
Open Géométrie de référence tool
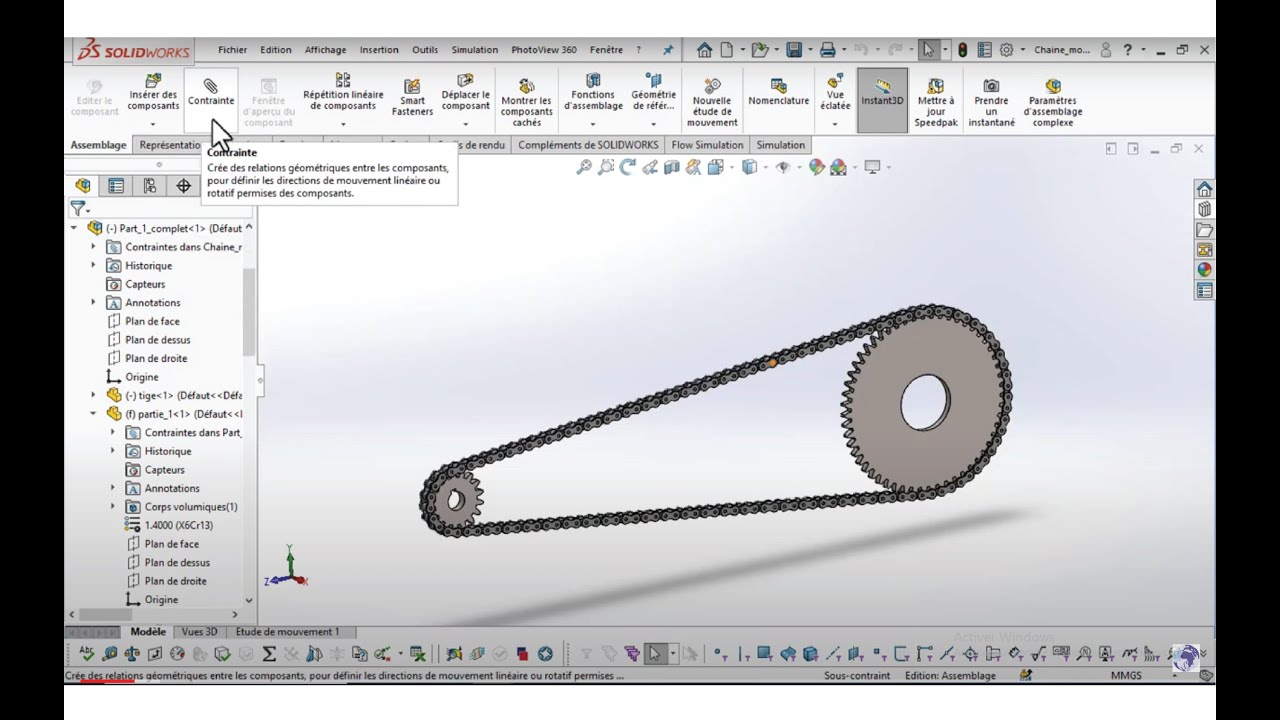coord(653,92)
